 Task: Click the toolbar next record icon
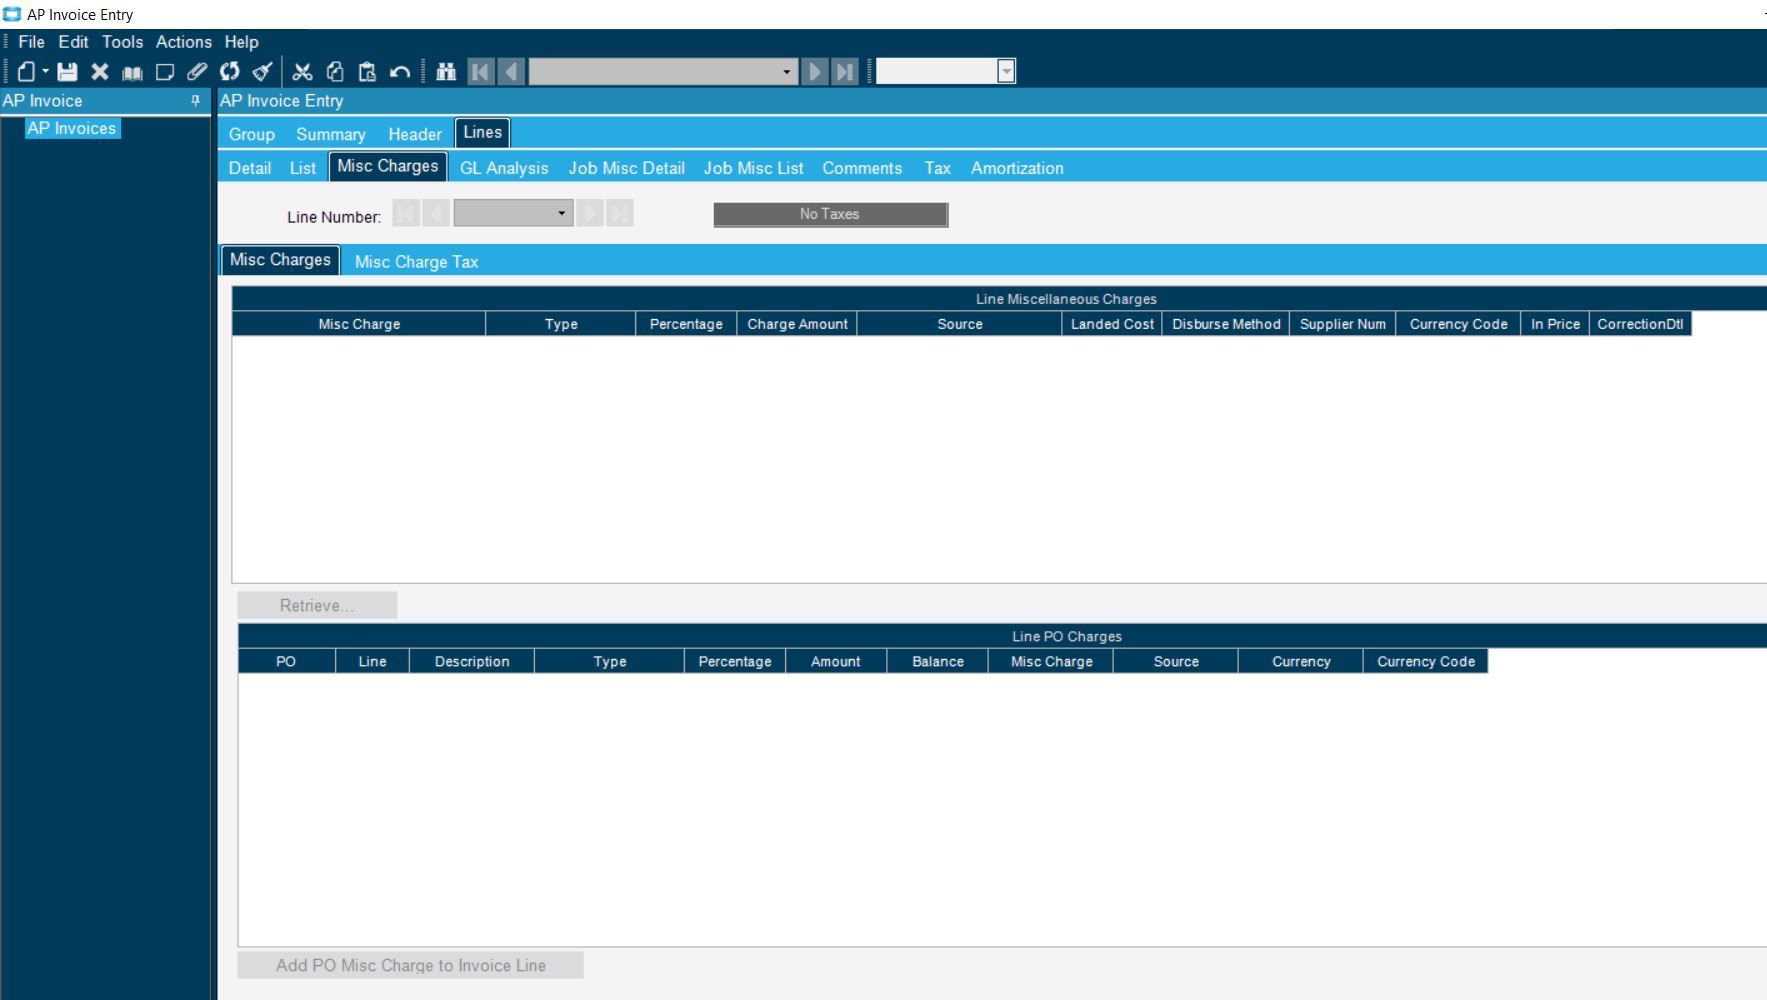tap(815, 71)
